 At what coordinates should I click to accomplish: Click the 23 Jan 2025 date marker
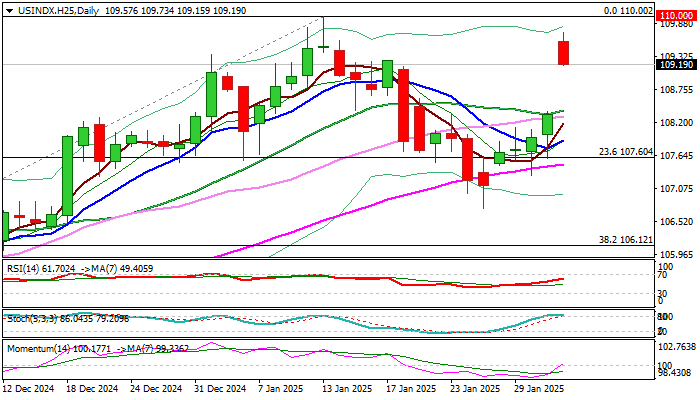475,389
